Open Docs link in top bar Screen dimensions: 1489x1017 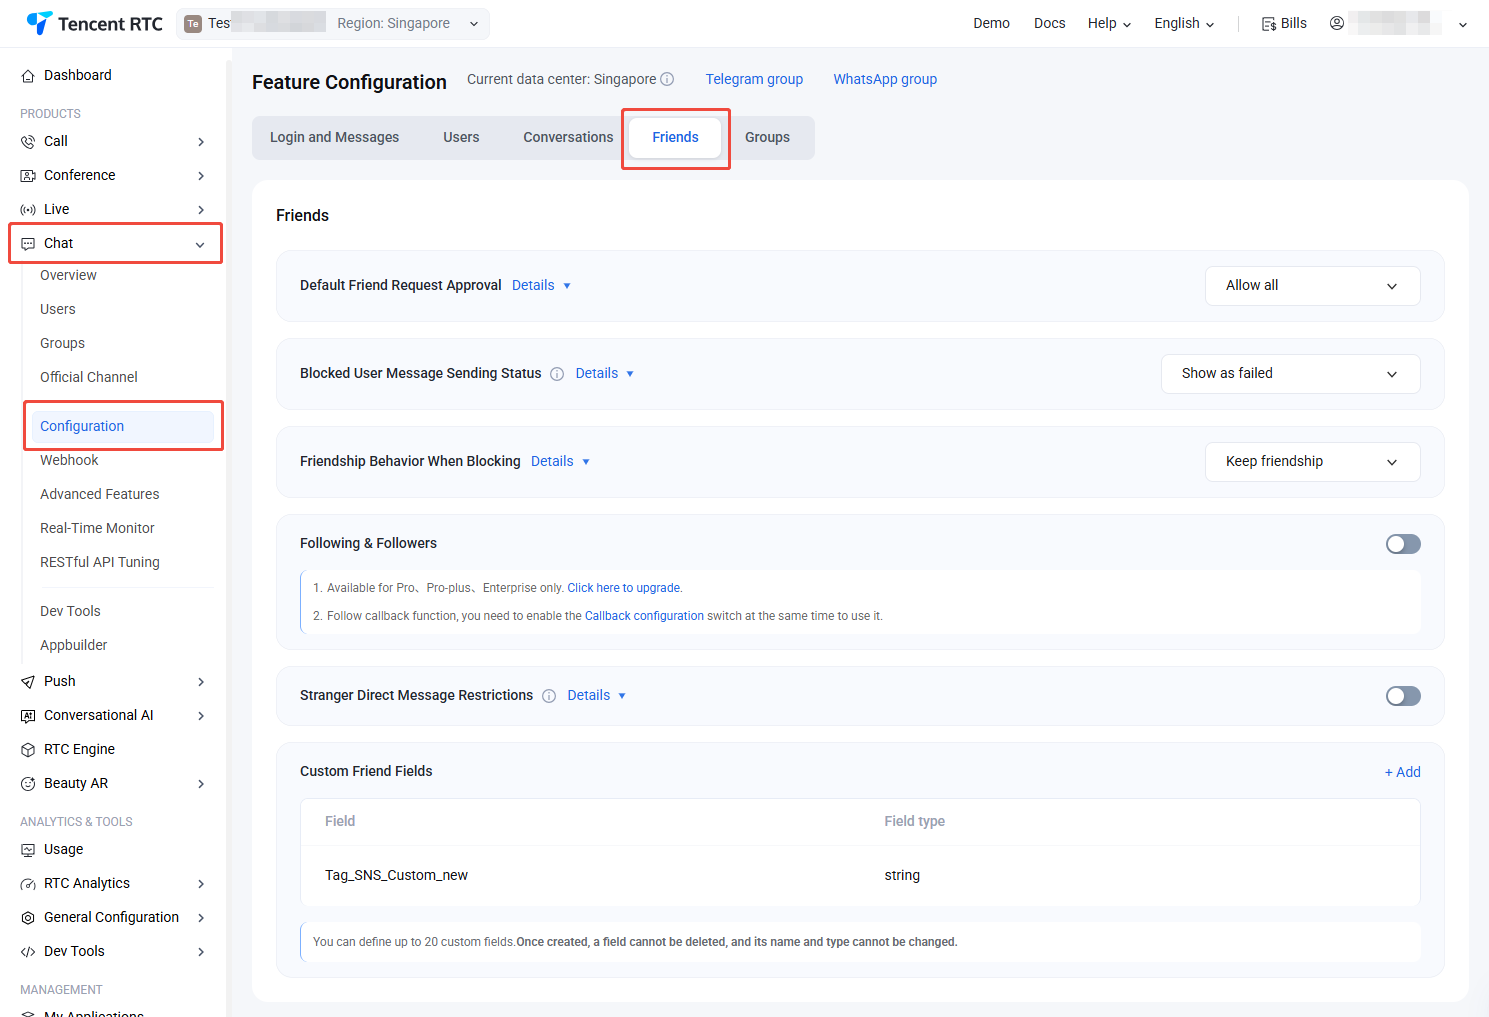coord(1049,23)
